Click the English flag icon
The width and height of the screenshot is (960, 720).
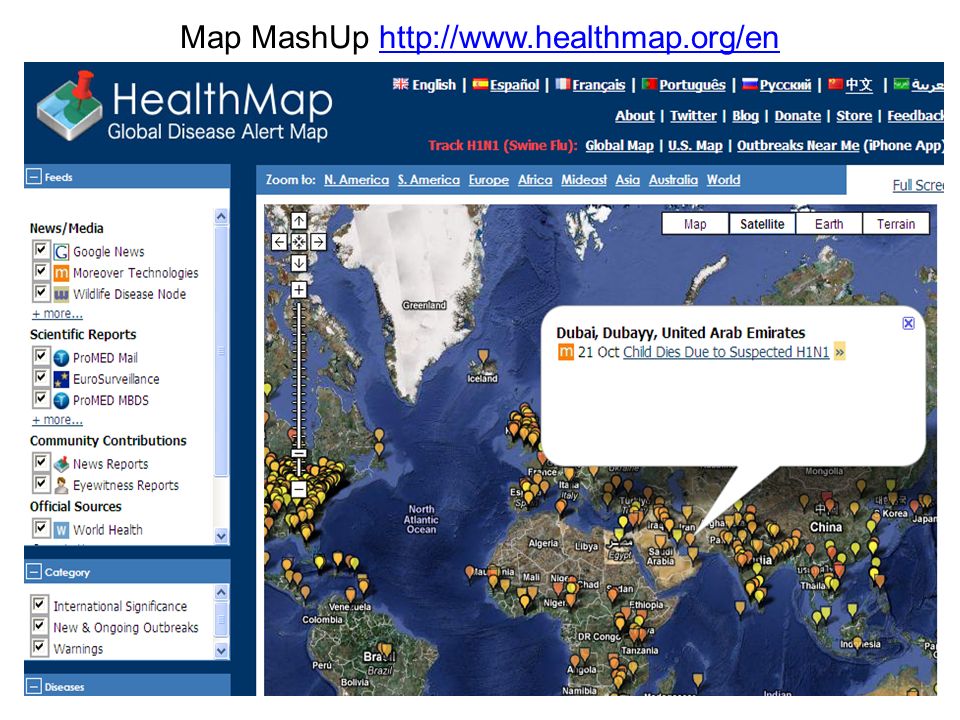(400, 84)
